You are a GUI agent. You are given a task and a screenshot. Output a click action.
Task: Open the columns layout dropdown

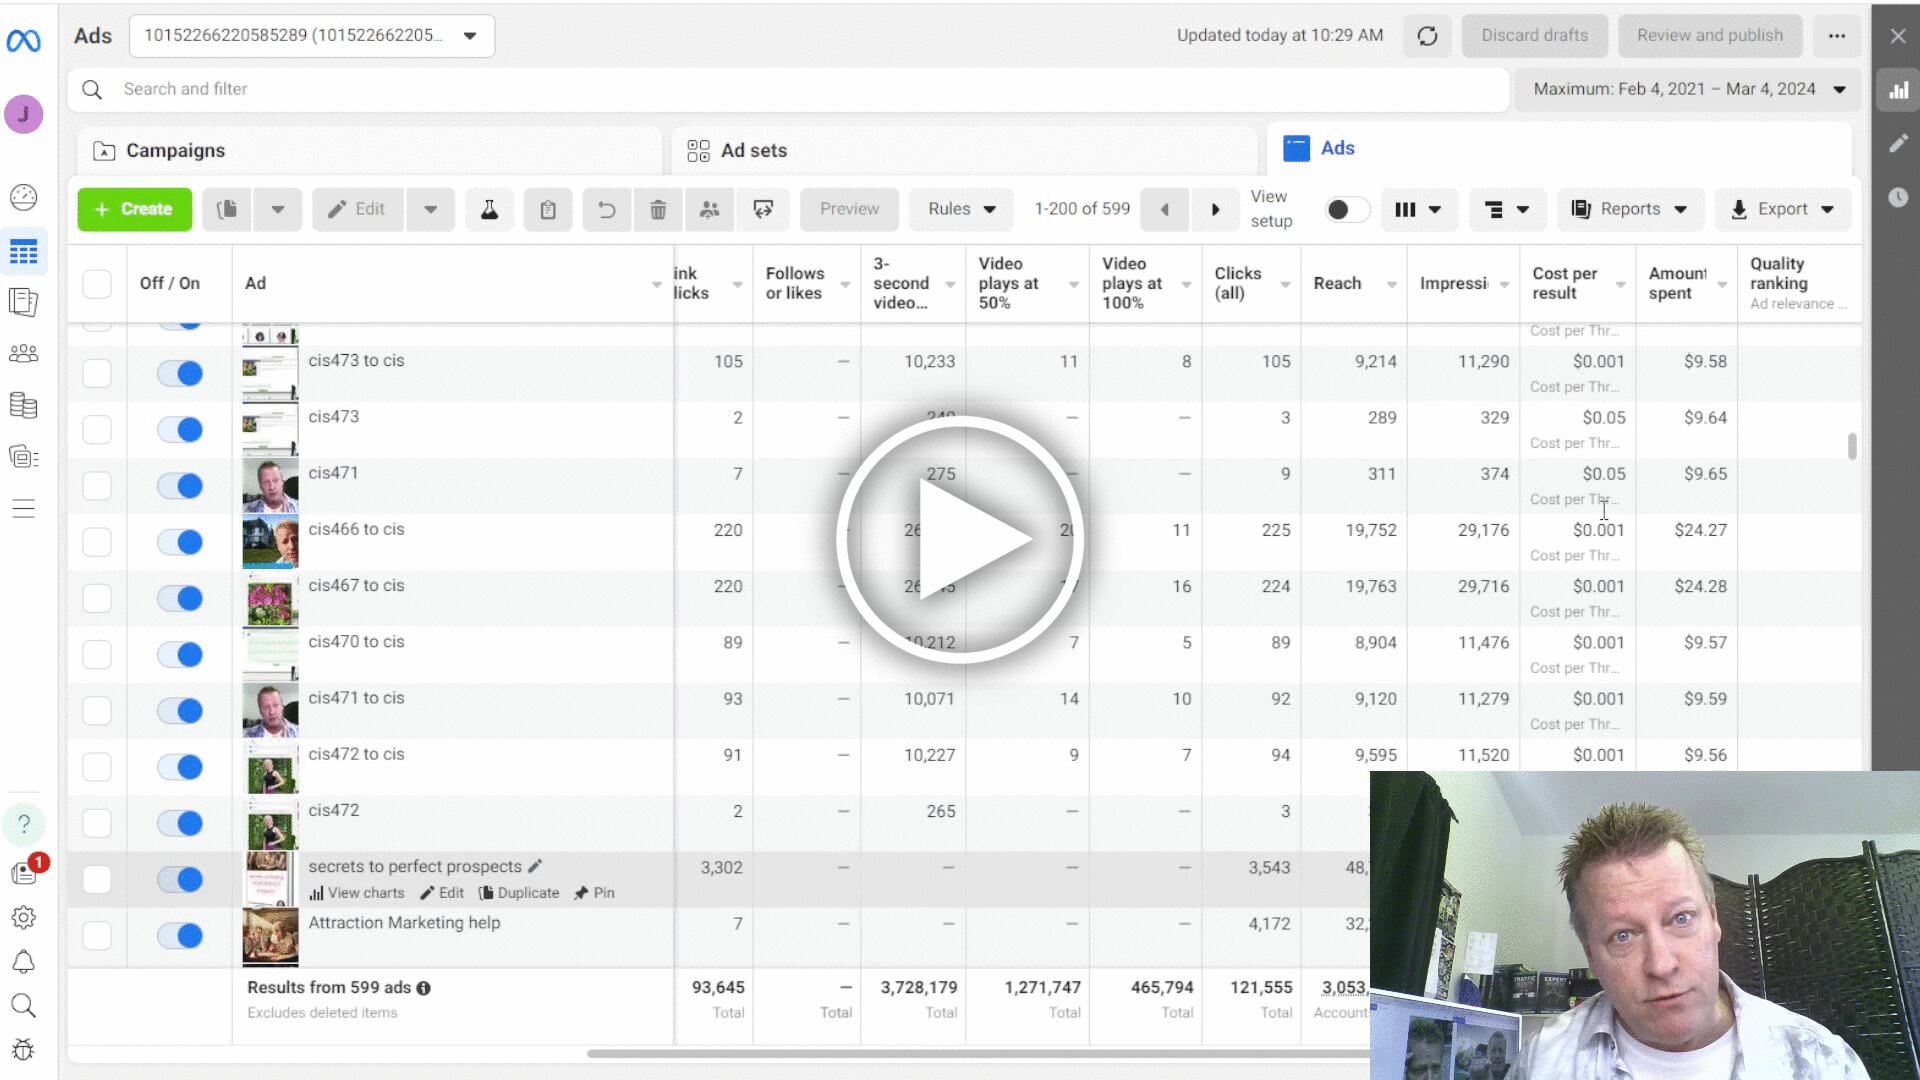pyautogui.click(x=1418, y=209)
